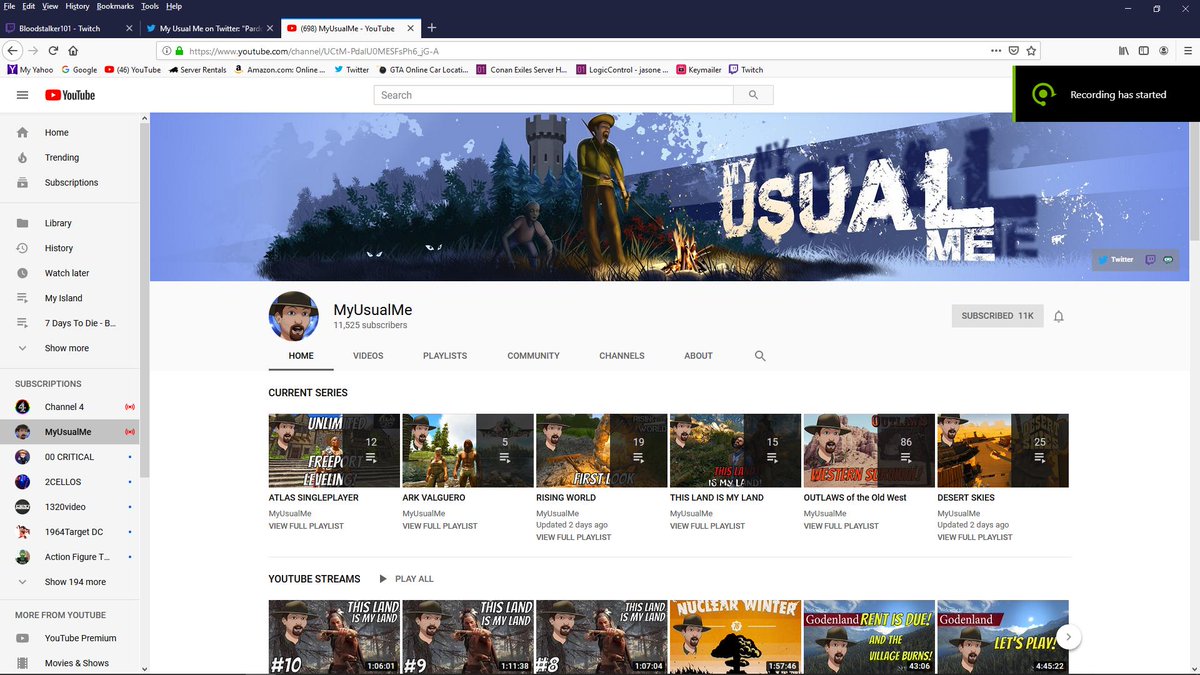The image size is (1200, 675).
Task: Open the page actions three-dots menu
Action: [995, 50]
